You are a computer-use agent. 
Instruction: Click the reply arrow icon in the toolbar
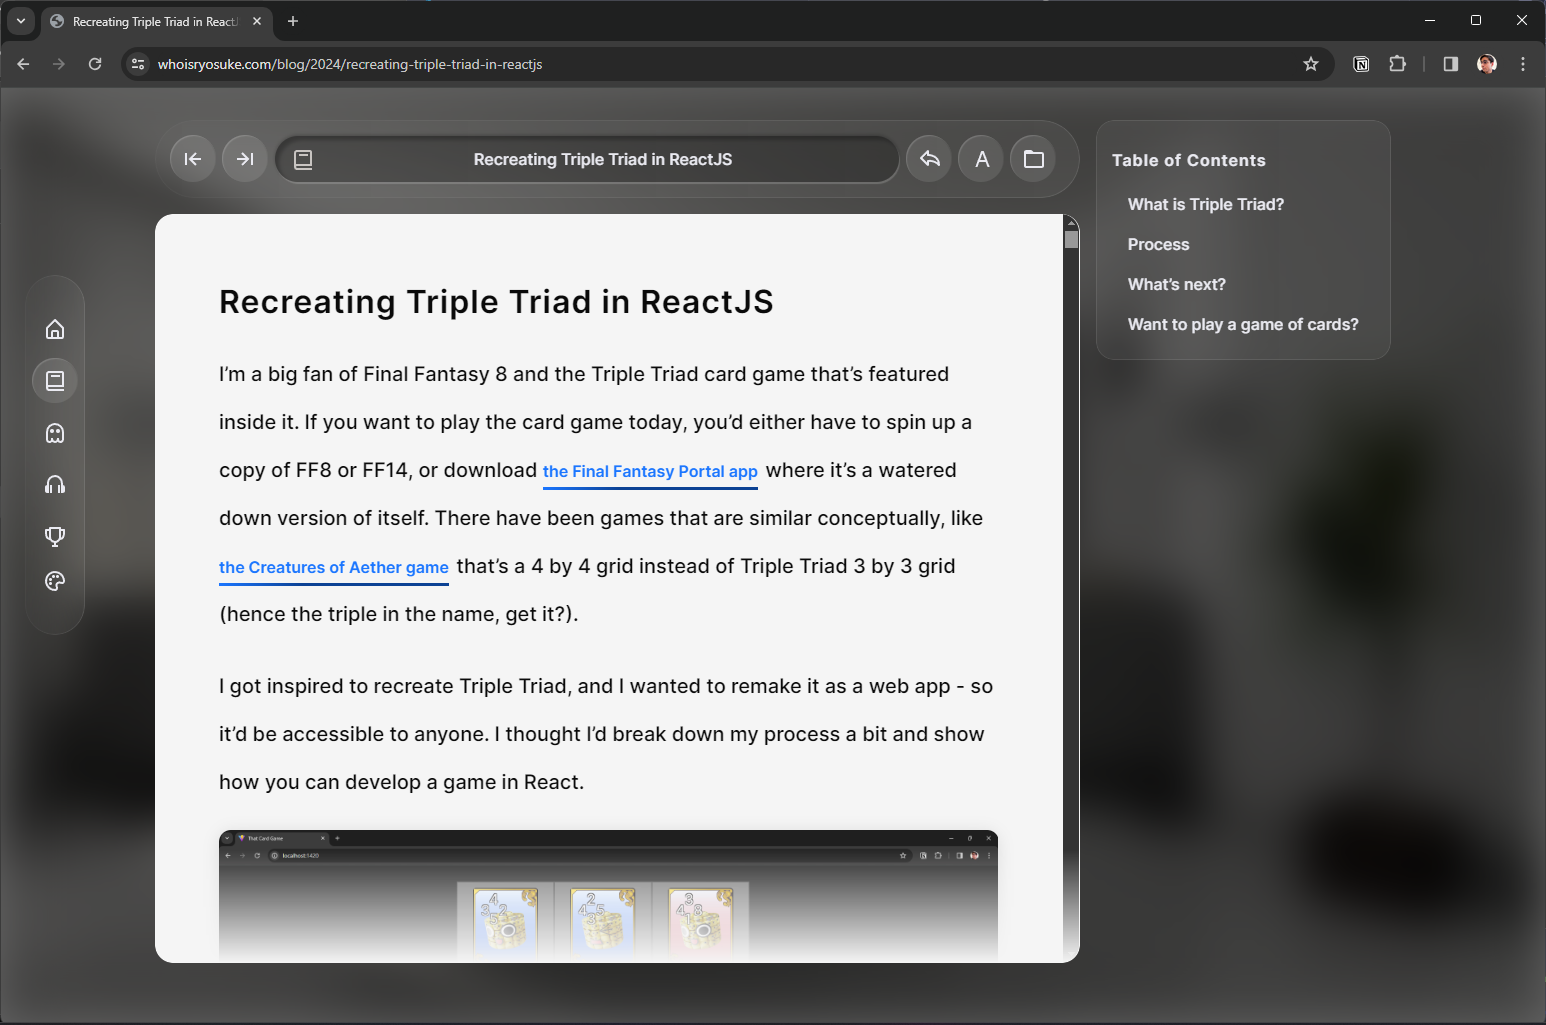pyautogui.click(x=928, y=158)
